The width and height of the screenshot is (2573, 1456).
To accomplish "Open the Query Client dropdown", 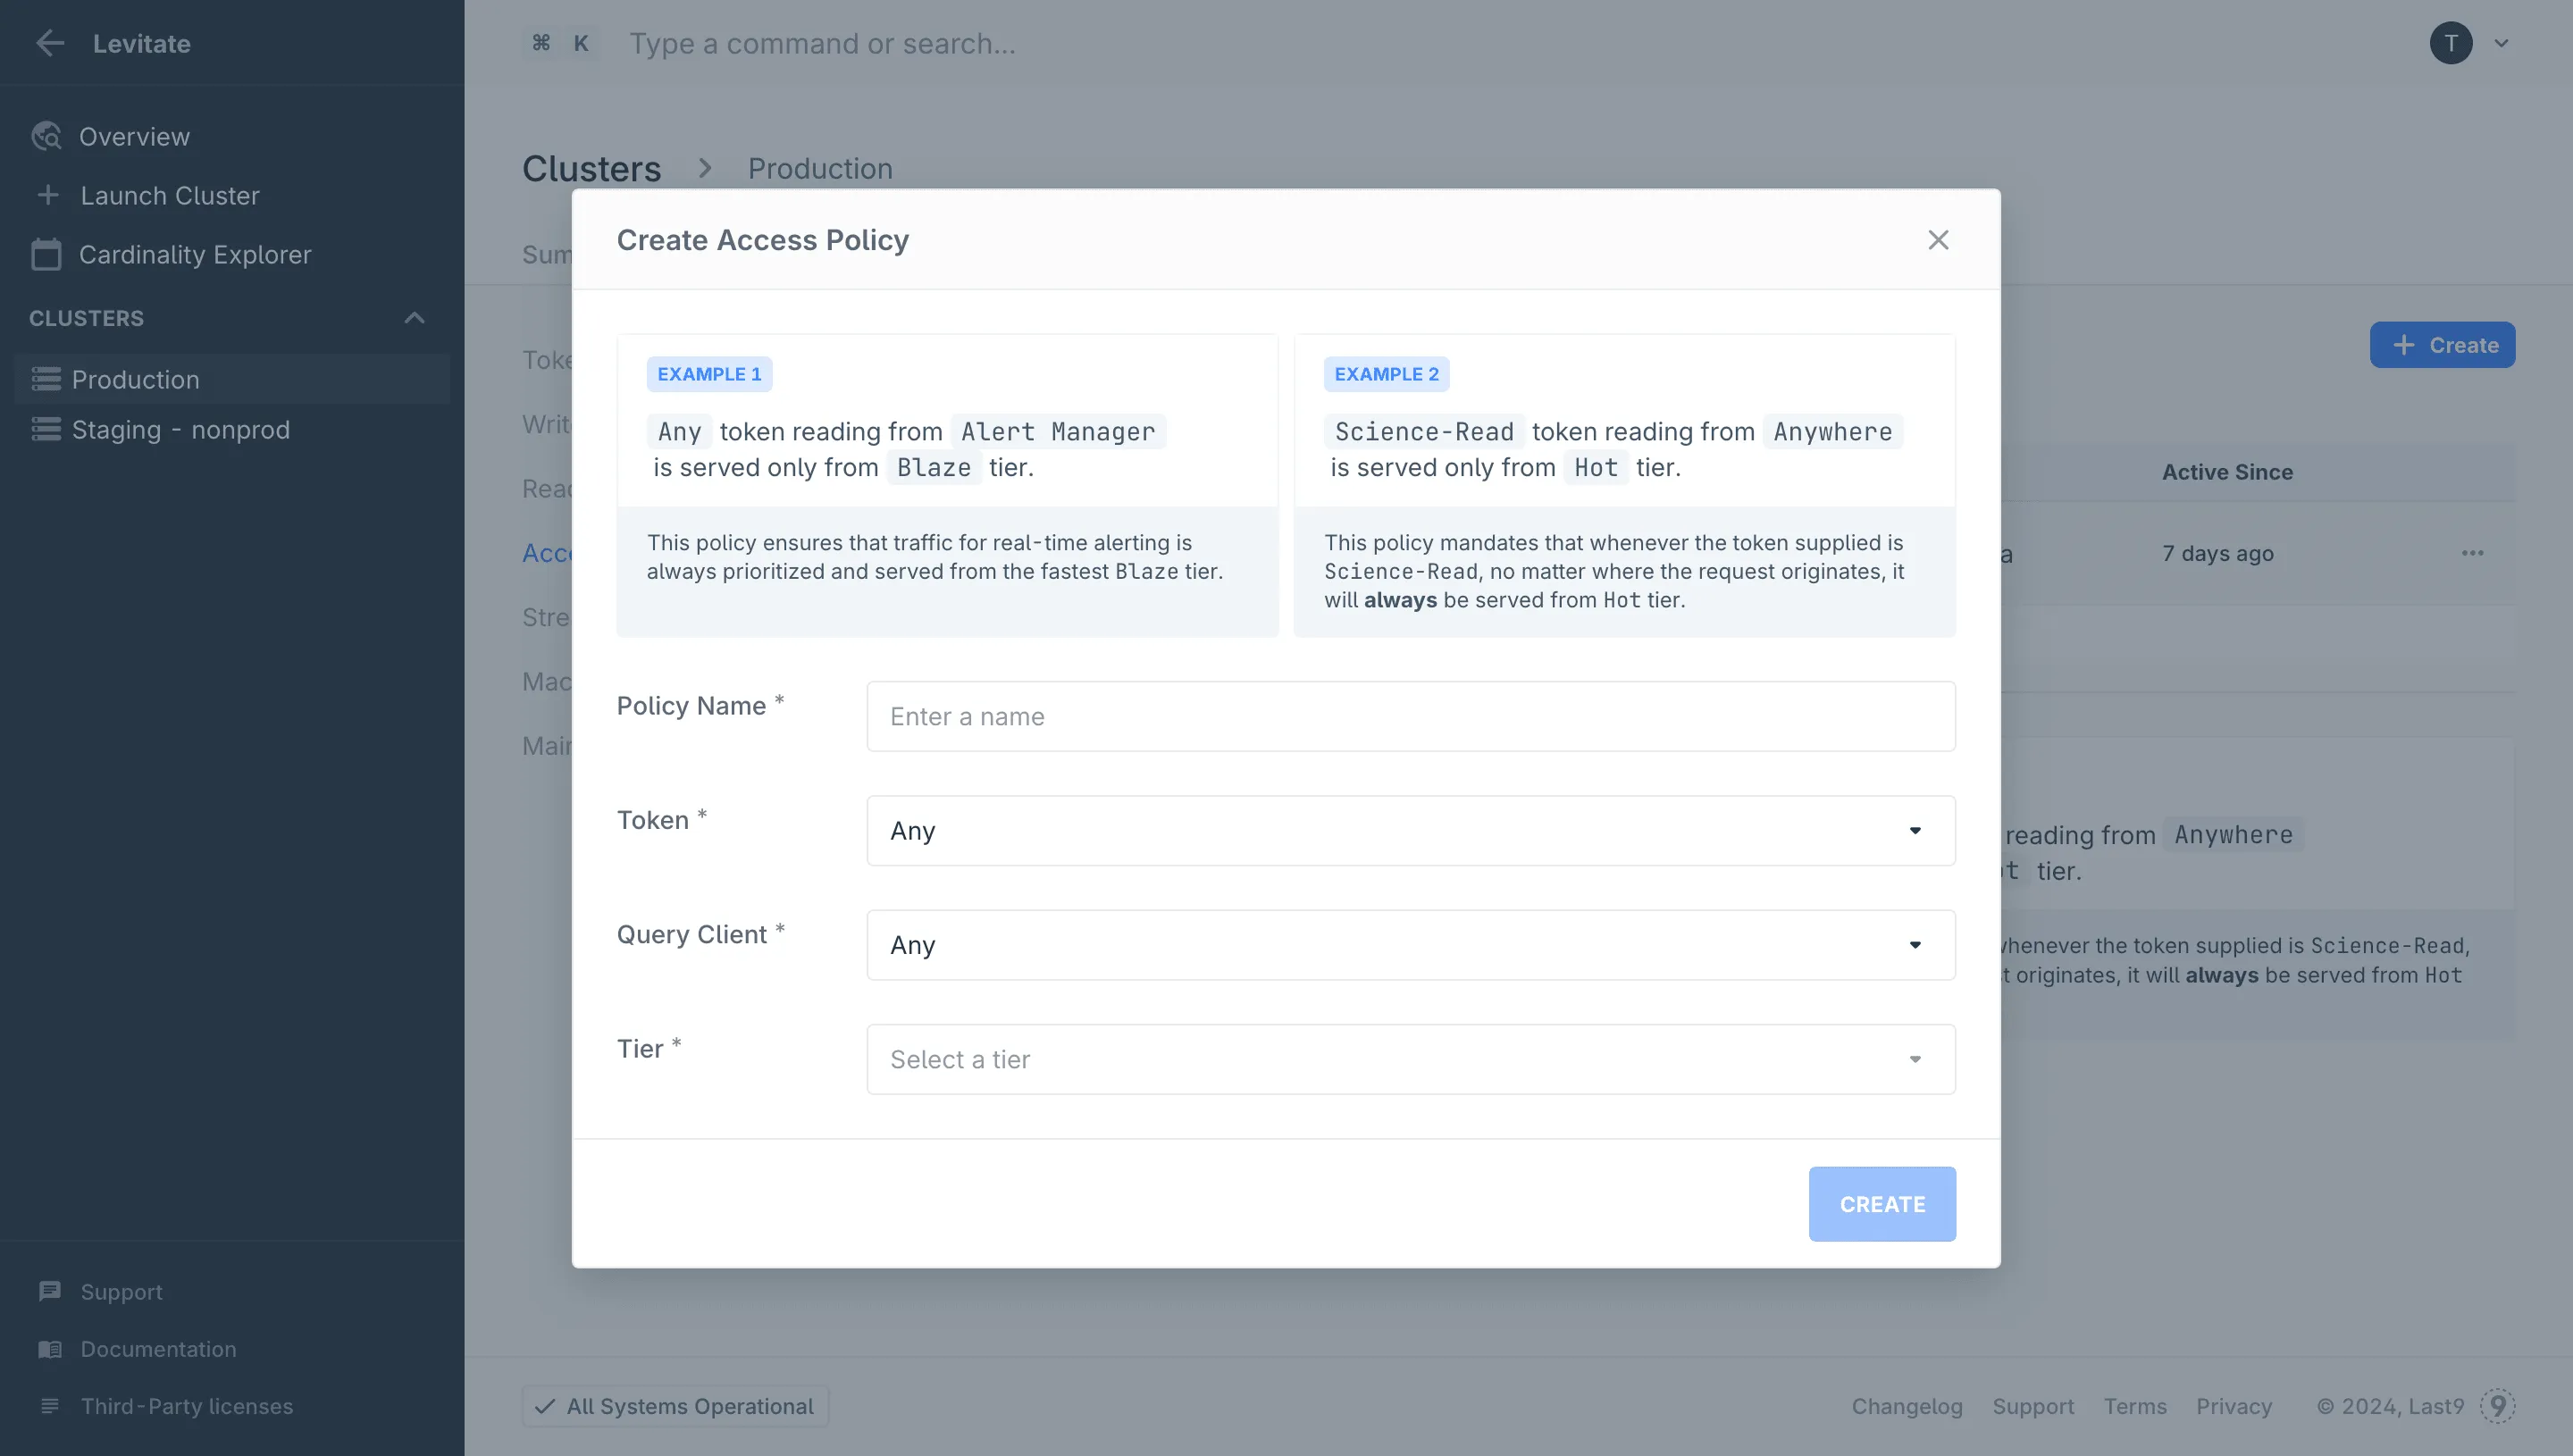I will (1410, 945).
